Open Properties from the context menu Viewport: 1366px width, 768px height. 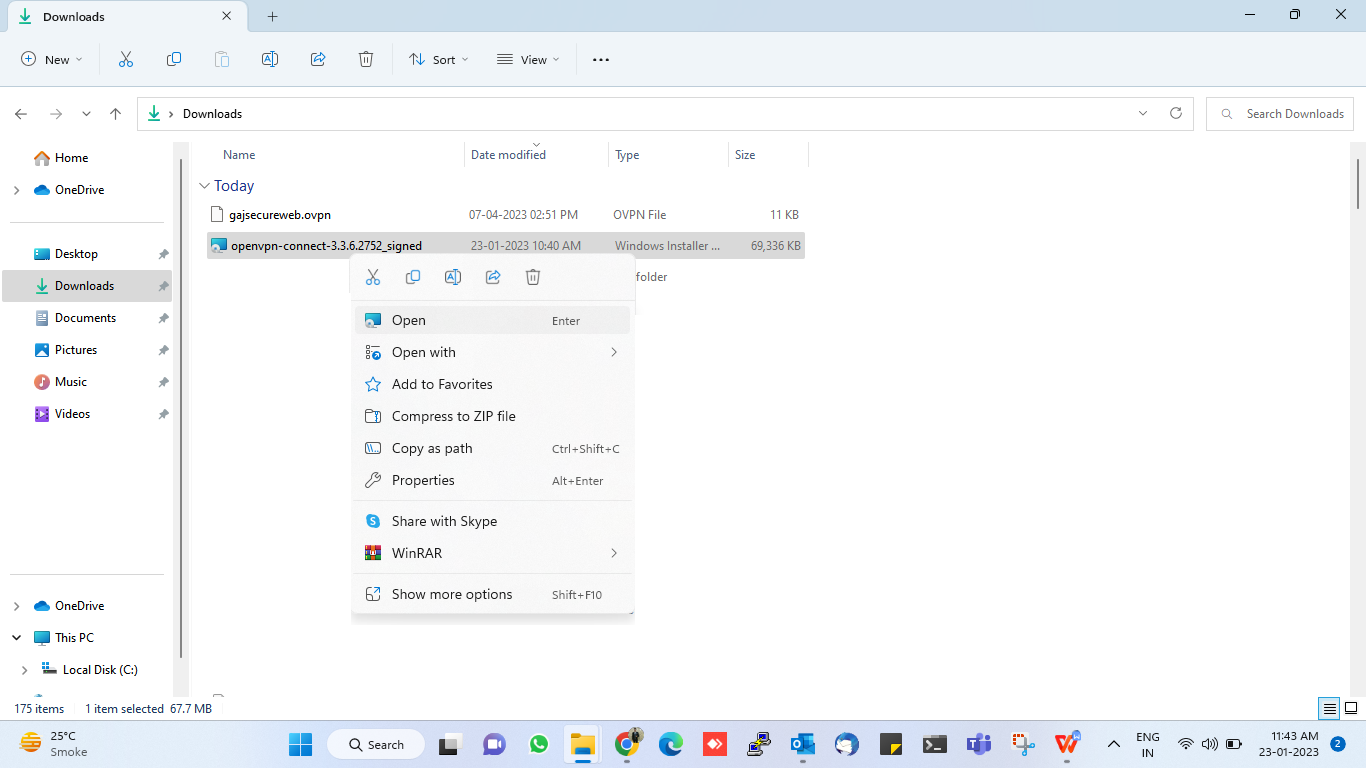point(493,480)
